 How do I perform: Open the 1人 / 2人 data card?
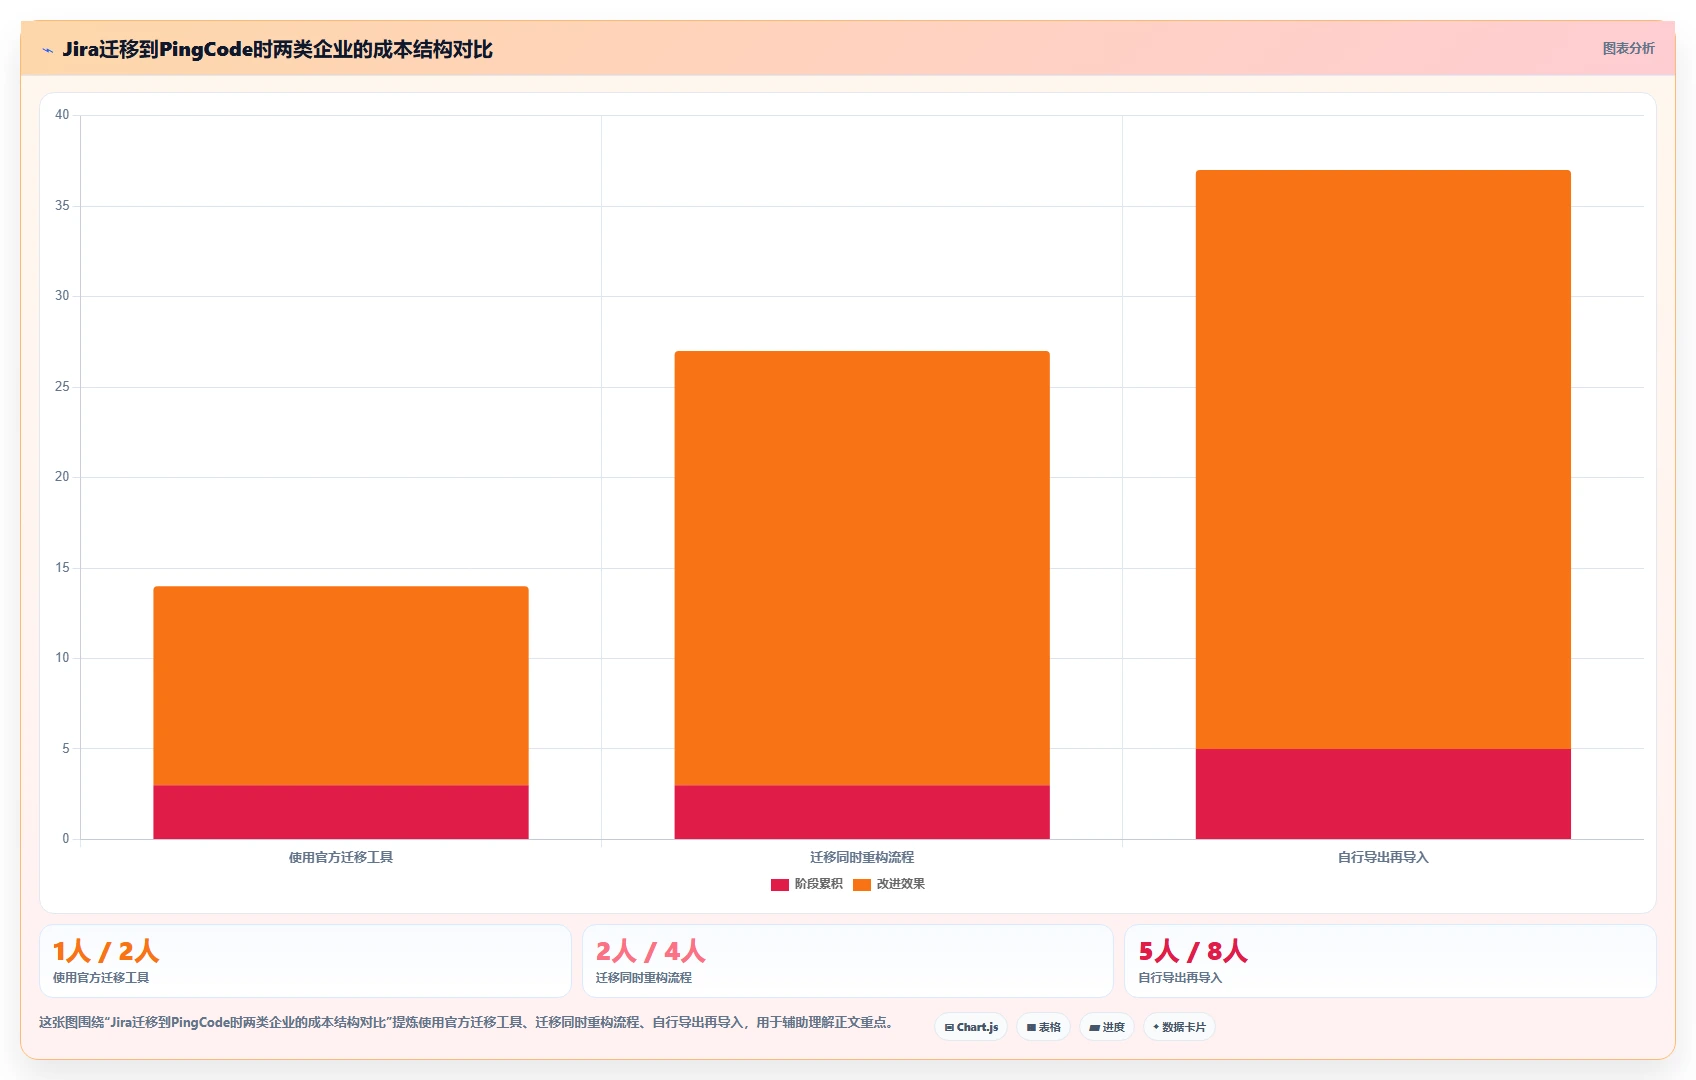(305, 961)
